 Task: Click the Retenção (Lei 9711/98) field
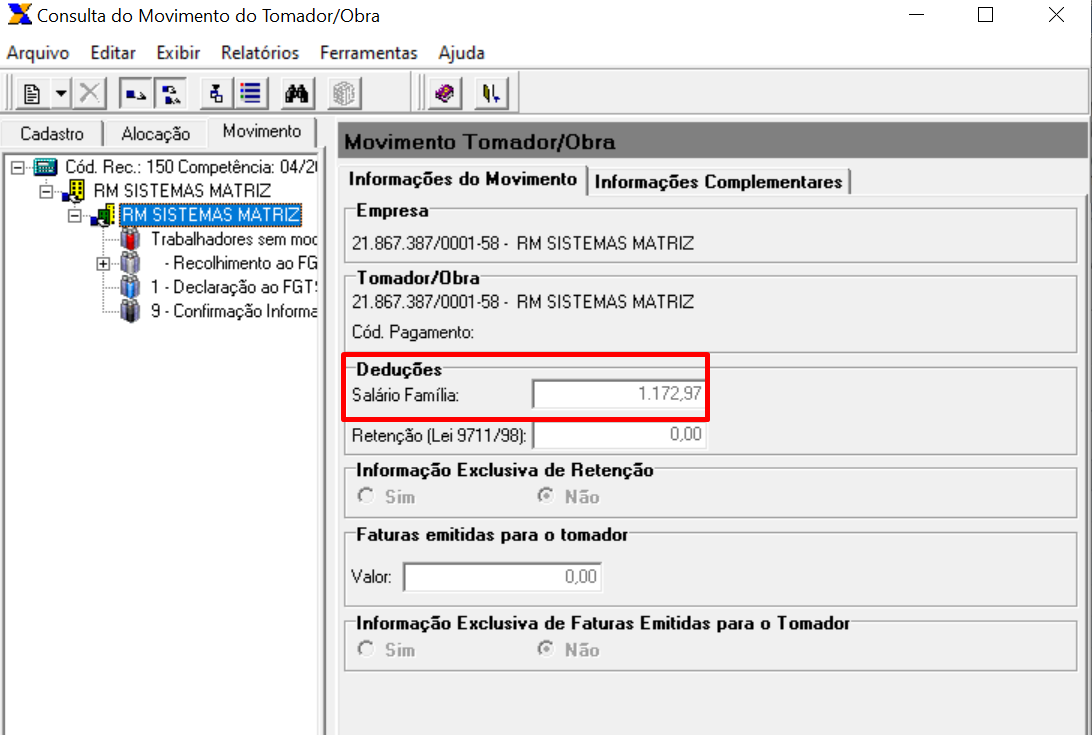(x=620, y=435)
